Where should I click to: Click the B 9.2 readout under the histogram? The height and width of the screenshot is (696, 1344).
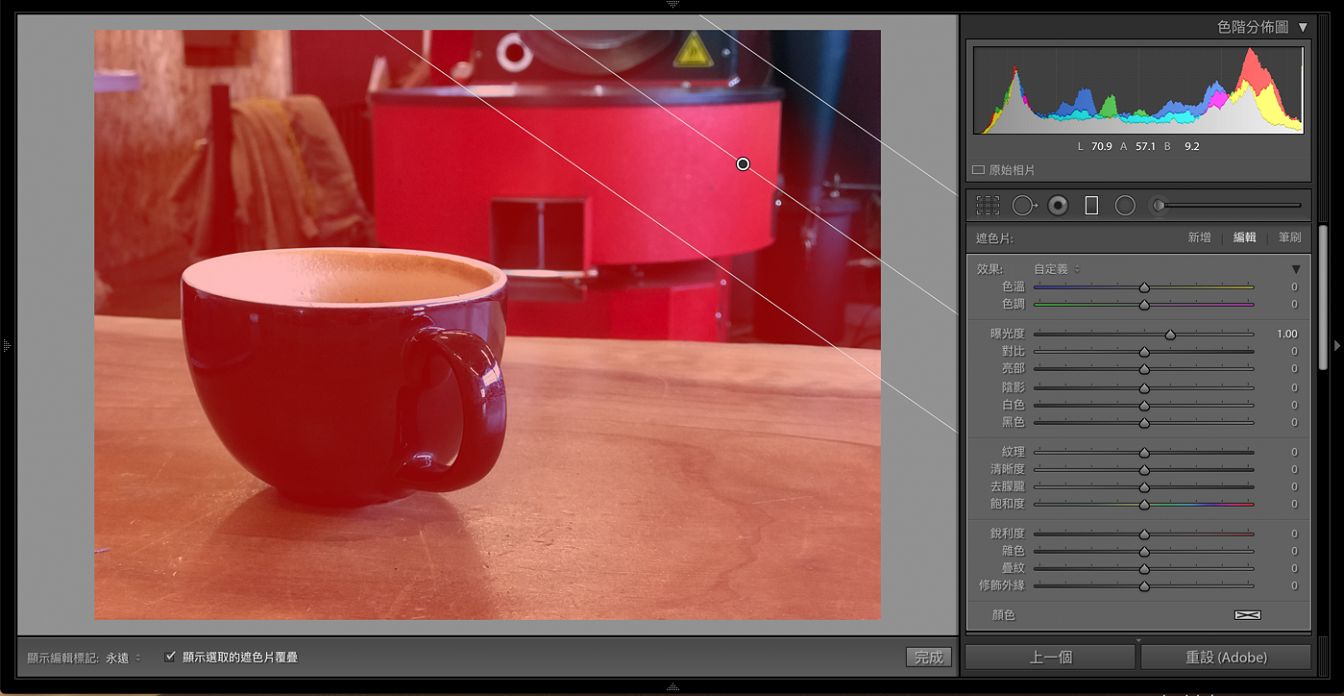1181,146
